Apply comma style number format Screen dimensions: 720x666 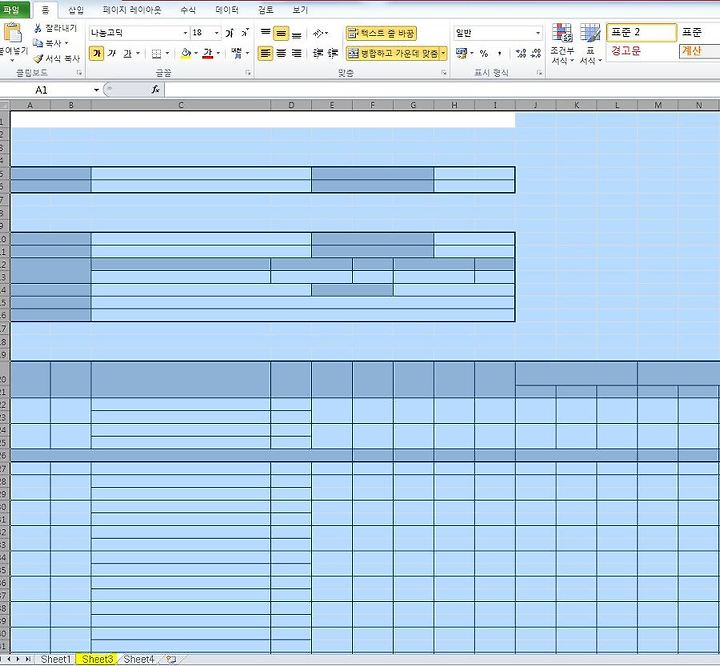point(500,54)
